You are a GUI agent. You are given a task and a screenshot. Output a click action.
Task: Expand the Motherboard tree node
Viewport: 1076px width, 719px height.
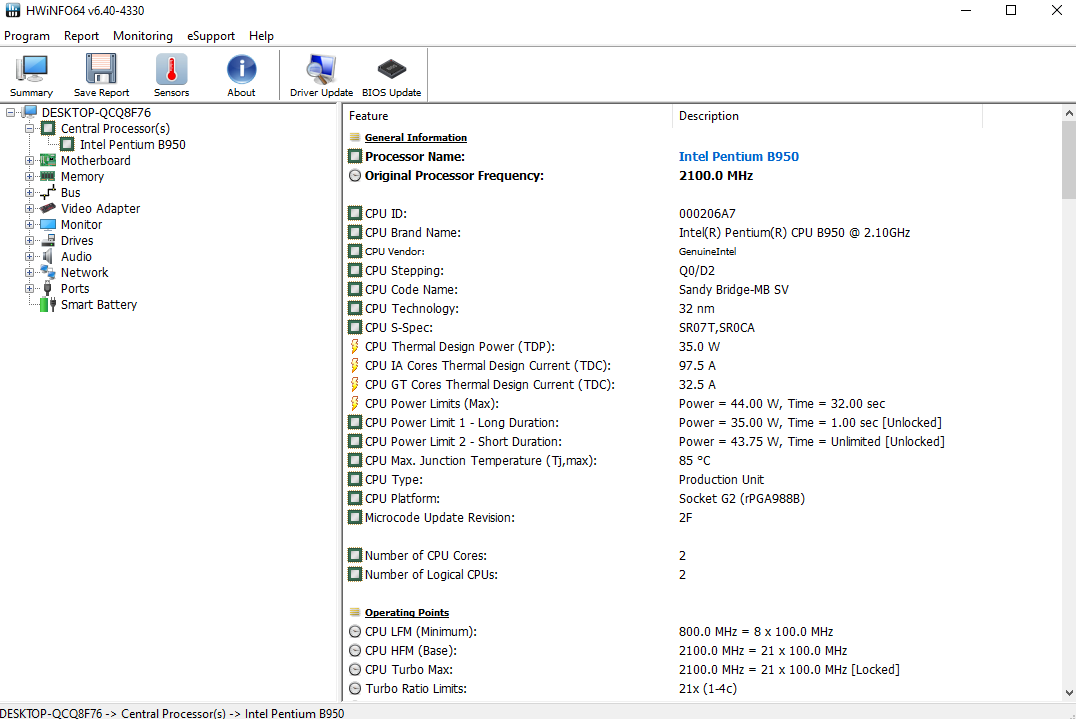(30, 161)
